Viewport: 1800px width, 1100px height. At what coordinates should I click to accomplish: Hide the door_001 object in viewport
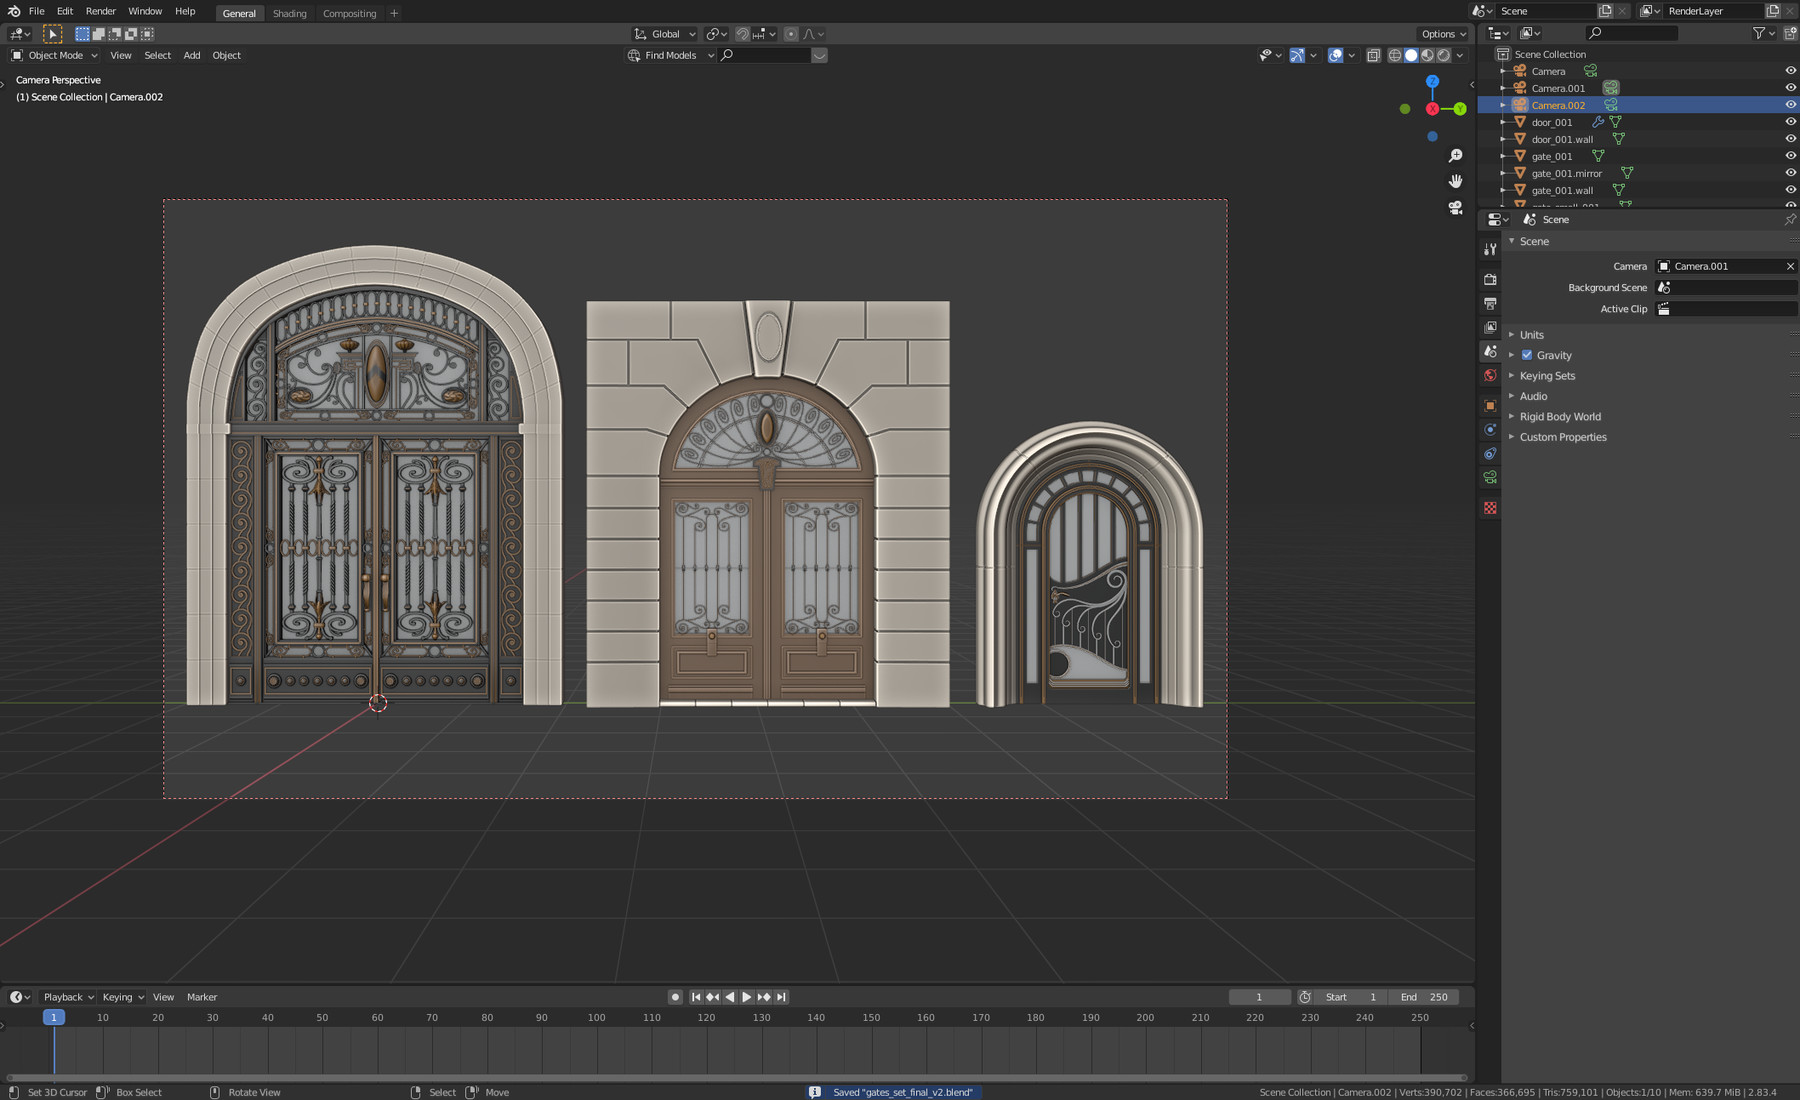(1789, 121)
